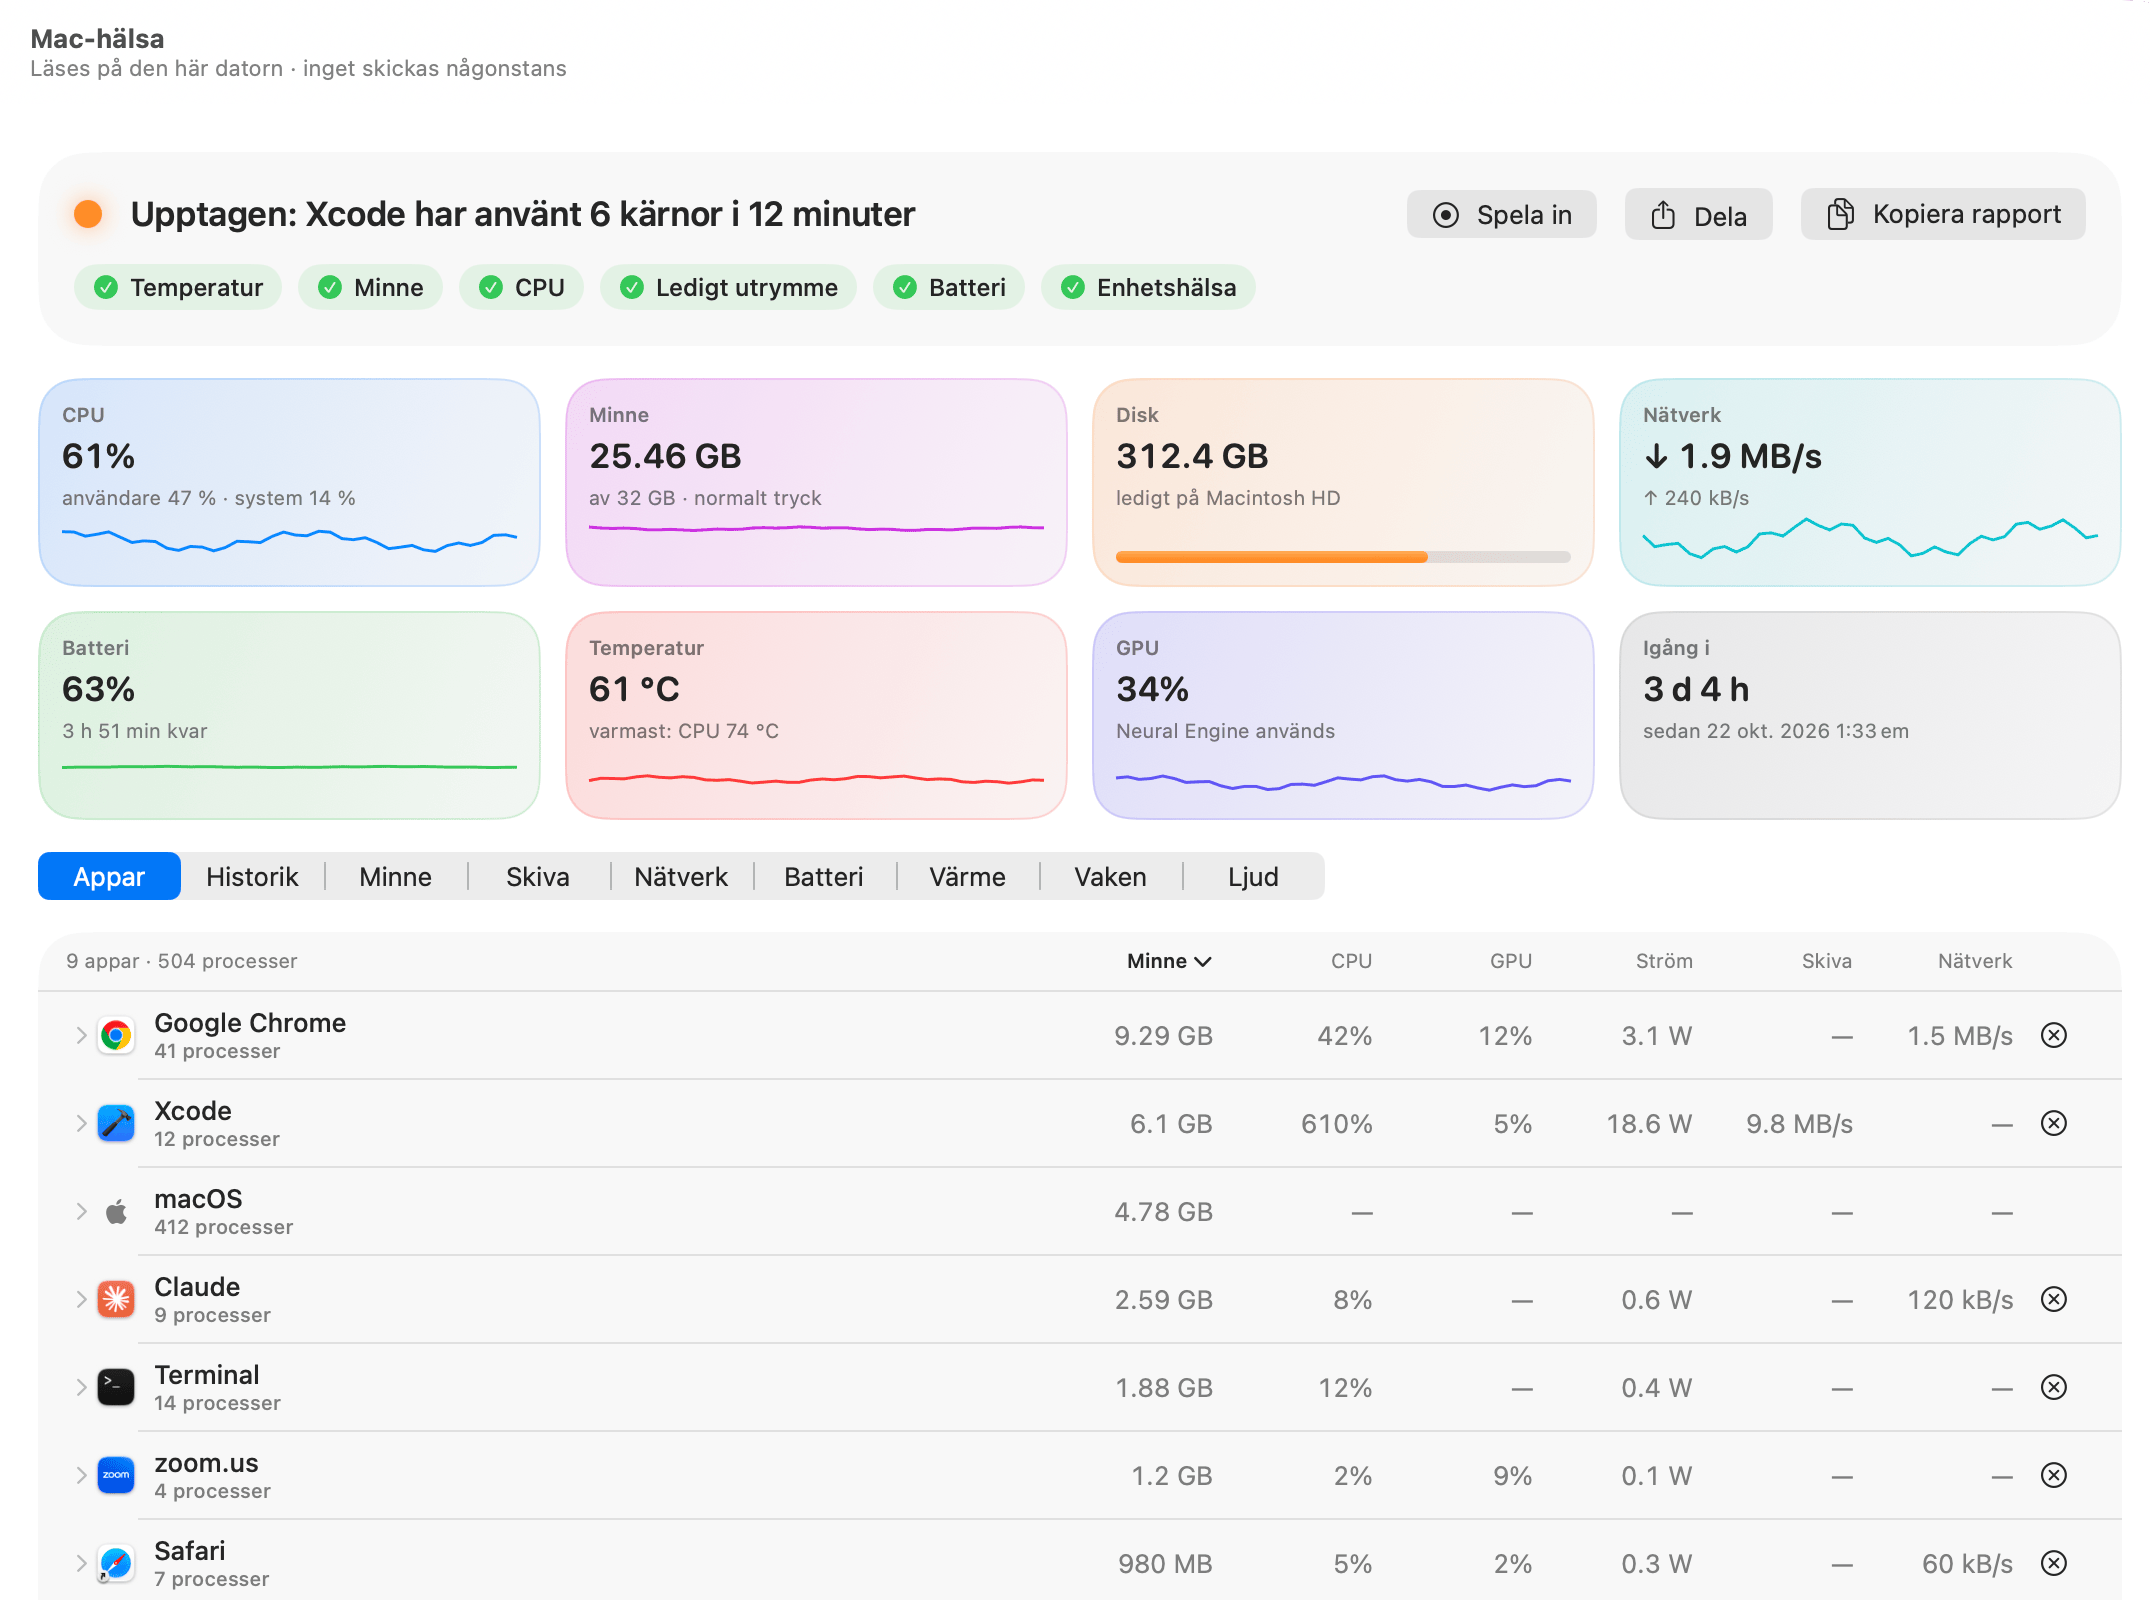Click the zoom.us app icon
This screenshot has width=2150, height=1600.
click(116, 1476)
